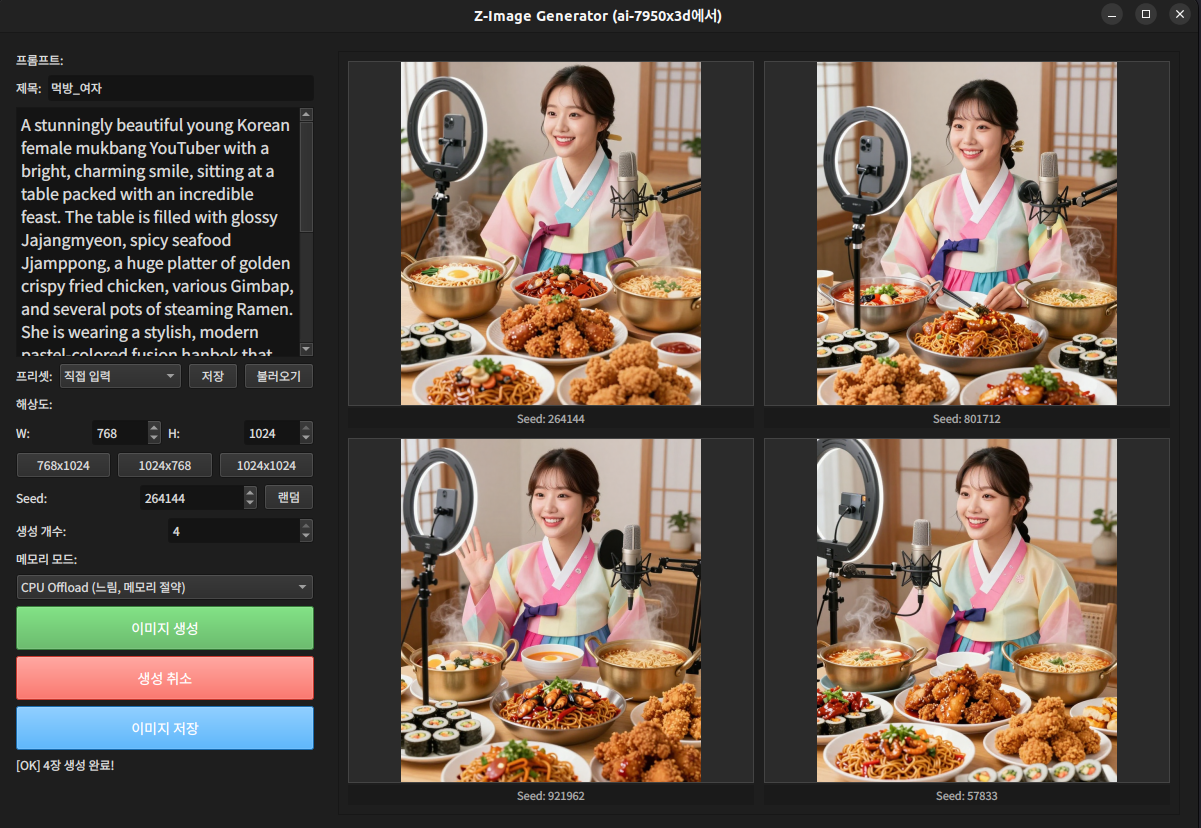Viewport: 1201px width, 828px height.
Task: Increase width W with the up arrow
Action: pos(154,428)
